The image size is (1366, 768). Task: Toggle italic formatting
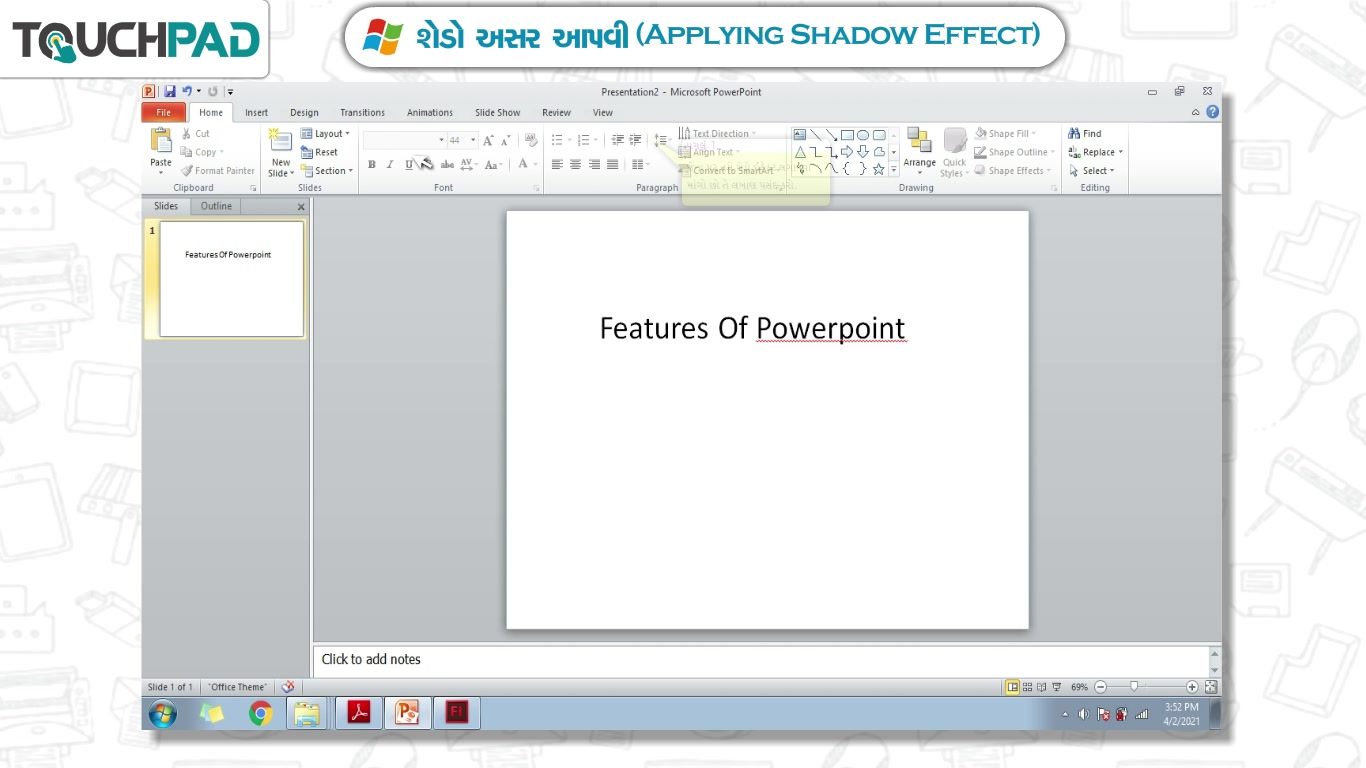coord(390,165)
